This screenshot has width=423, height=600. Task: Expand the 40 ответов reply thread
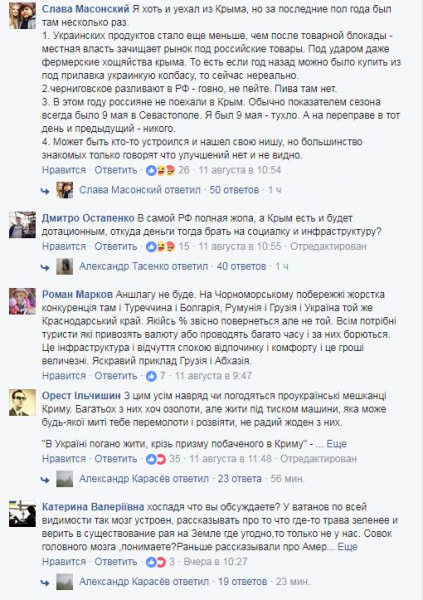[x=241, y=266]
